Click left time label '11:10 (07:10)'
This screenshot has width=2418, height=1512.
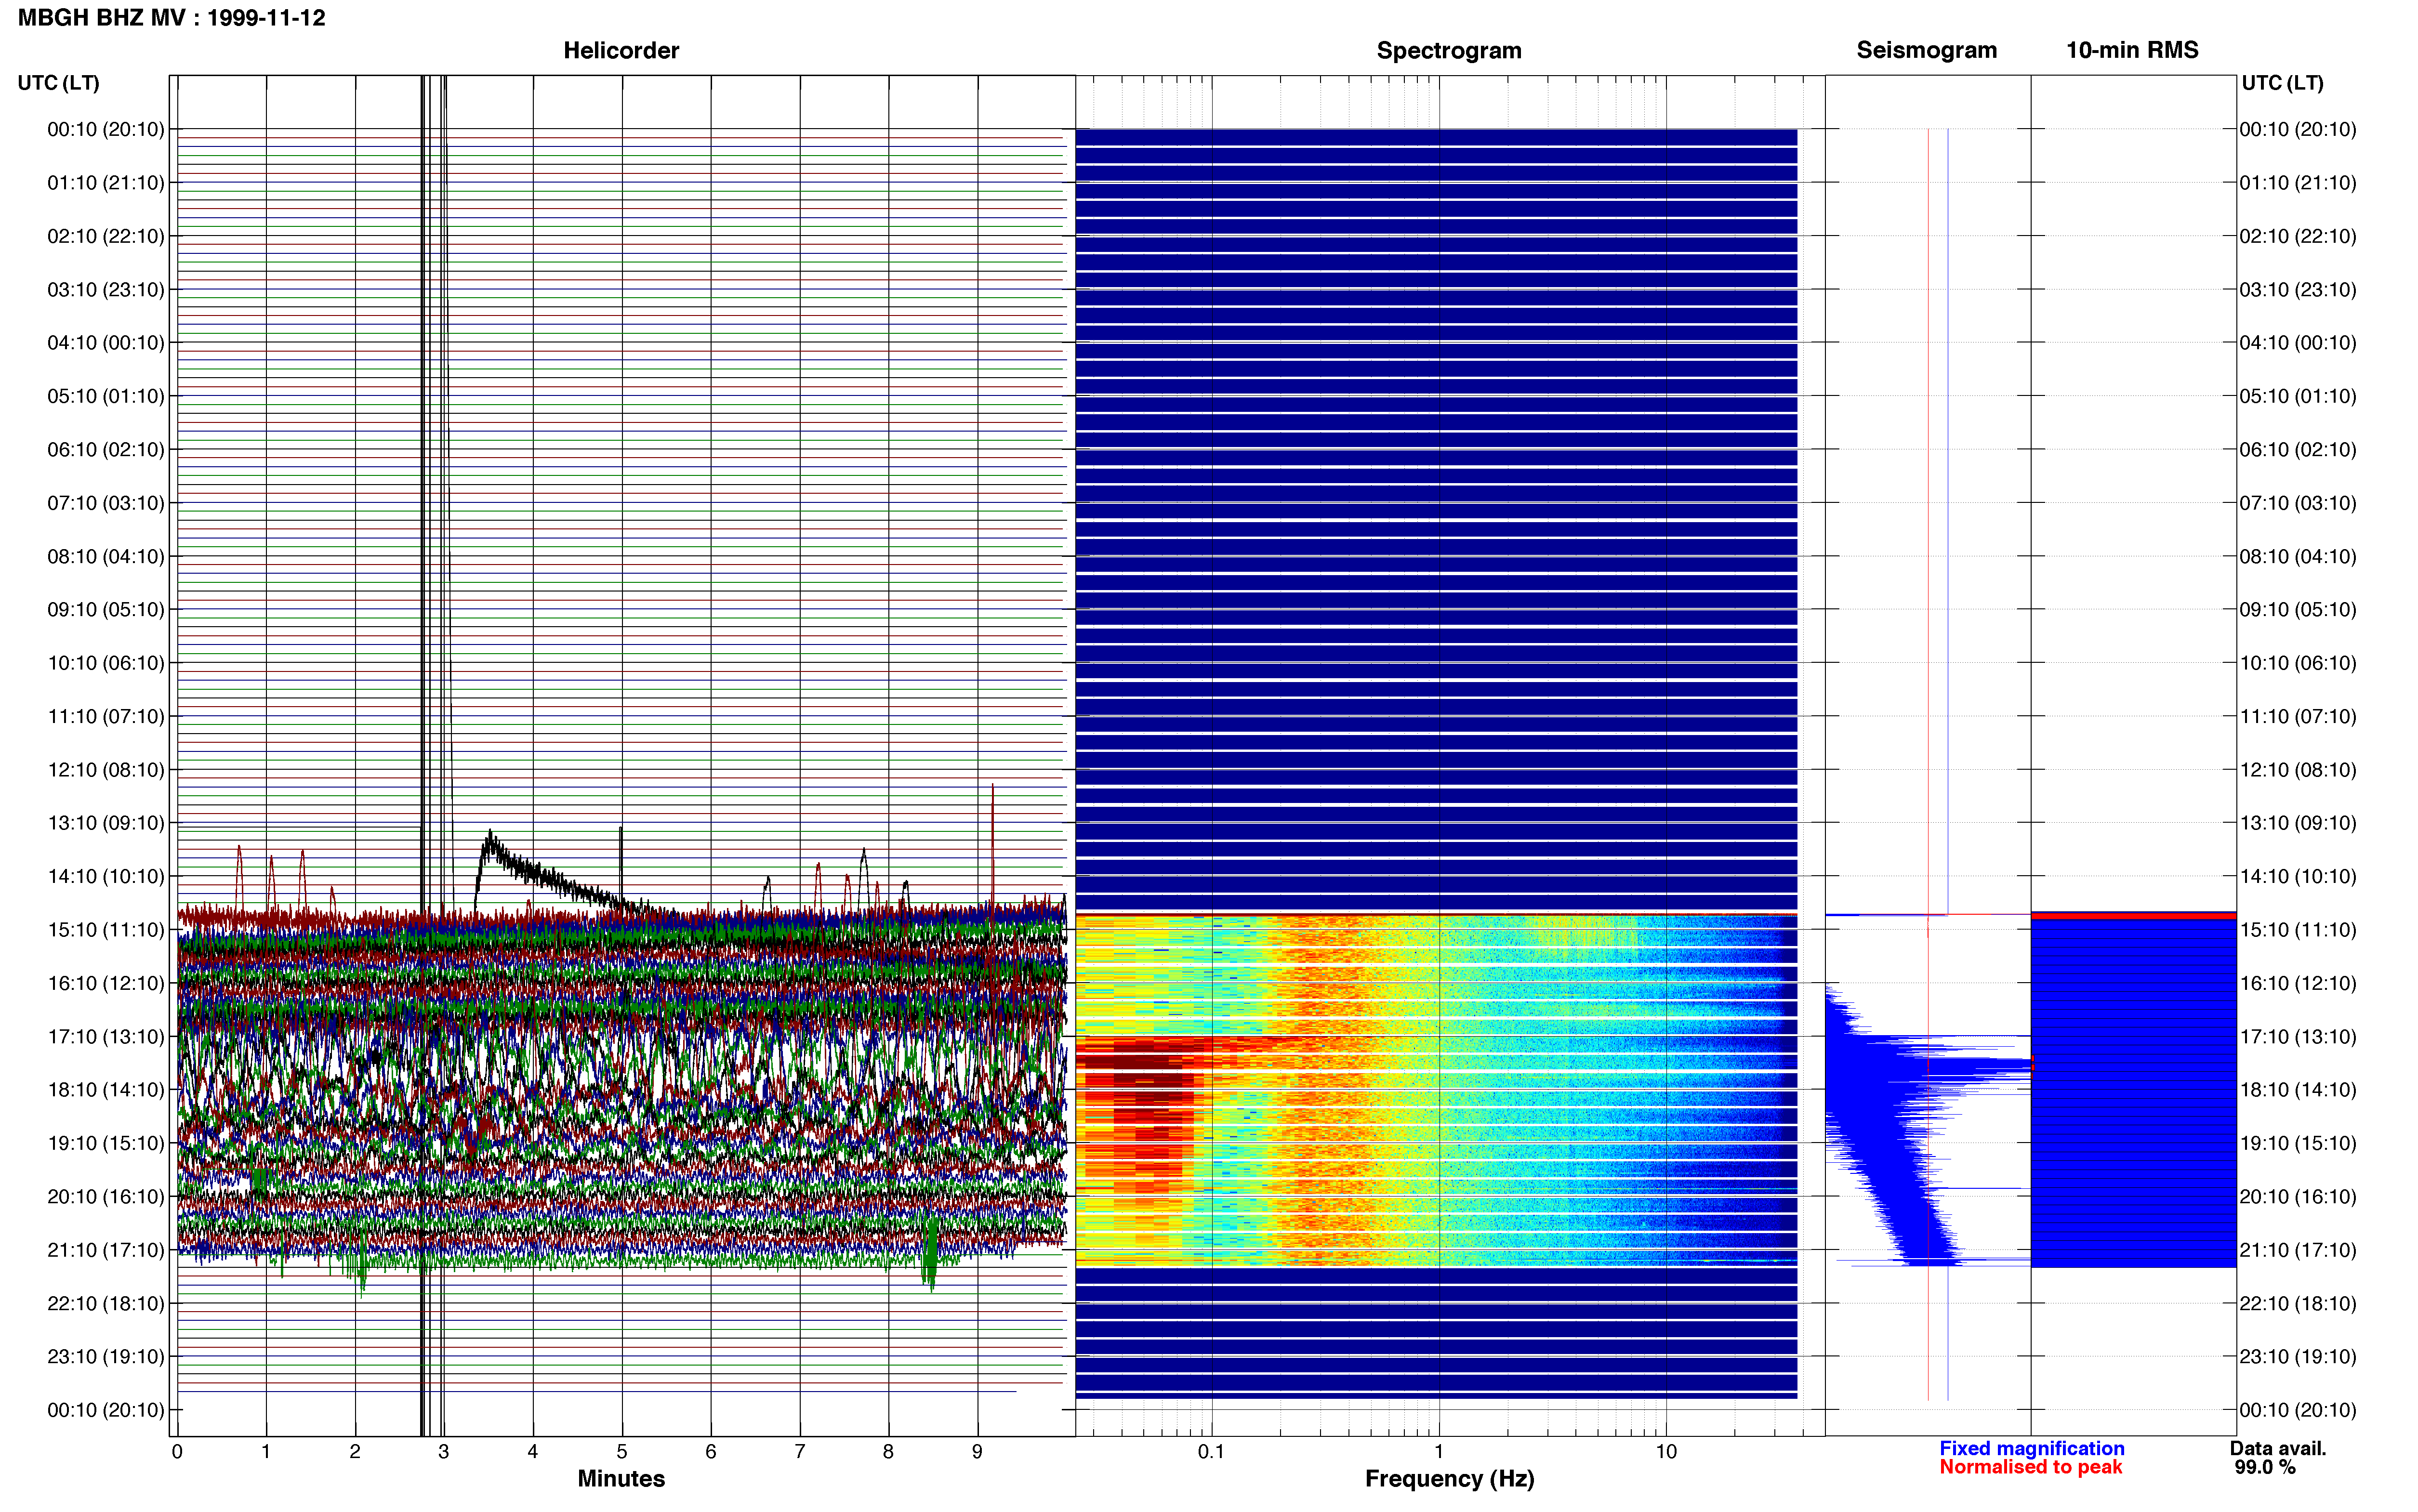coord(106,716)
